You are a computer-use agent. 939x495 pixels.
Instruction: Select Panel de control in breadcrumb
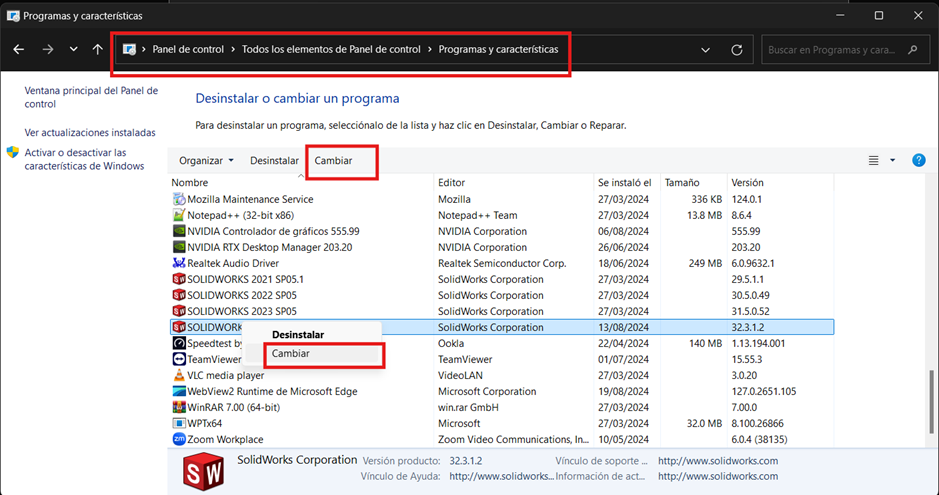[x=188, y=50]
